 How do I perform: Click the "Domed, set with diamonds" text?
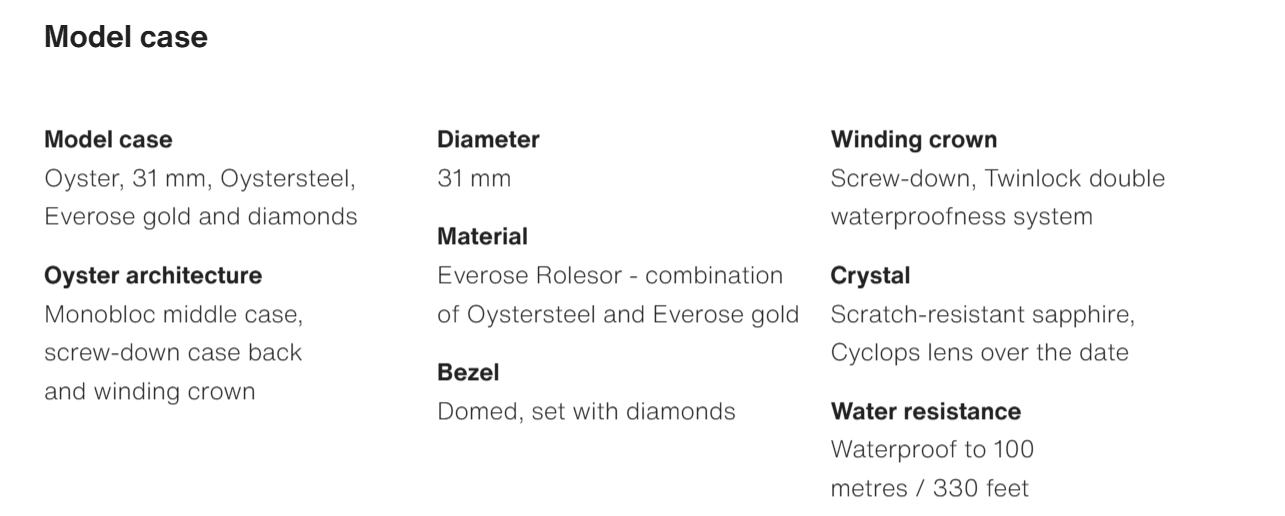click(586, 411)
